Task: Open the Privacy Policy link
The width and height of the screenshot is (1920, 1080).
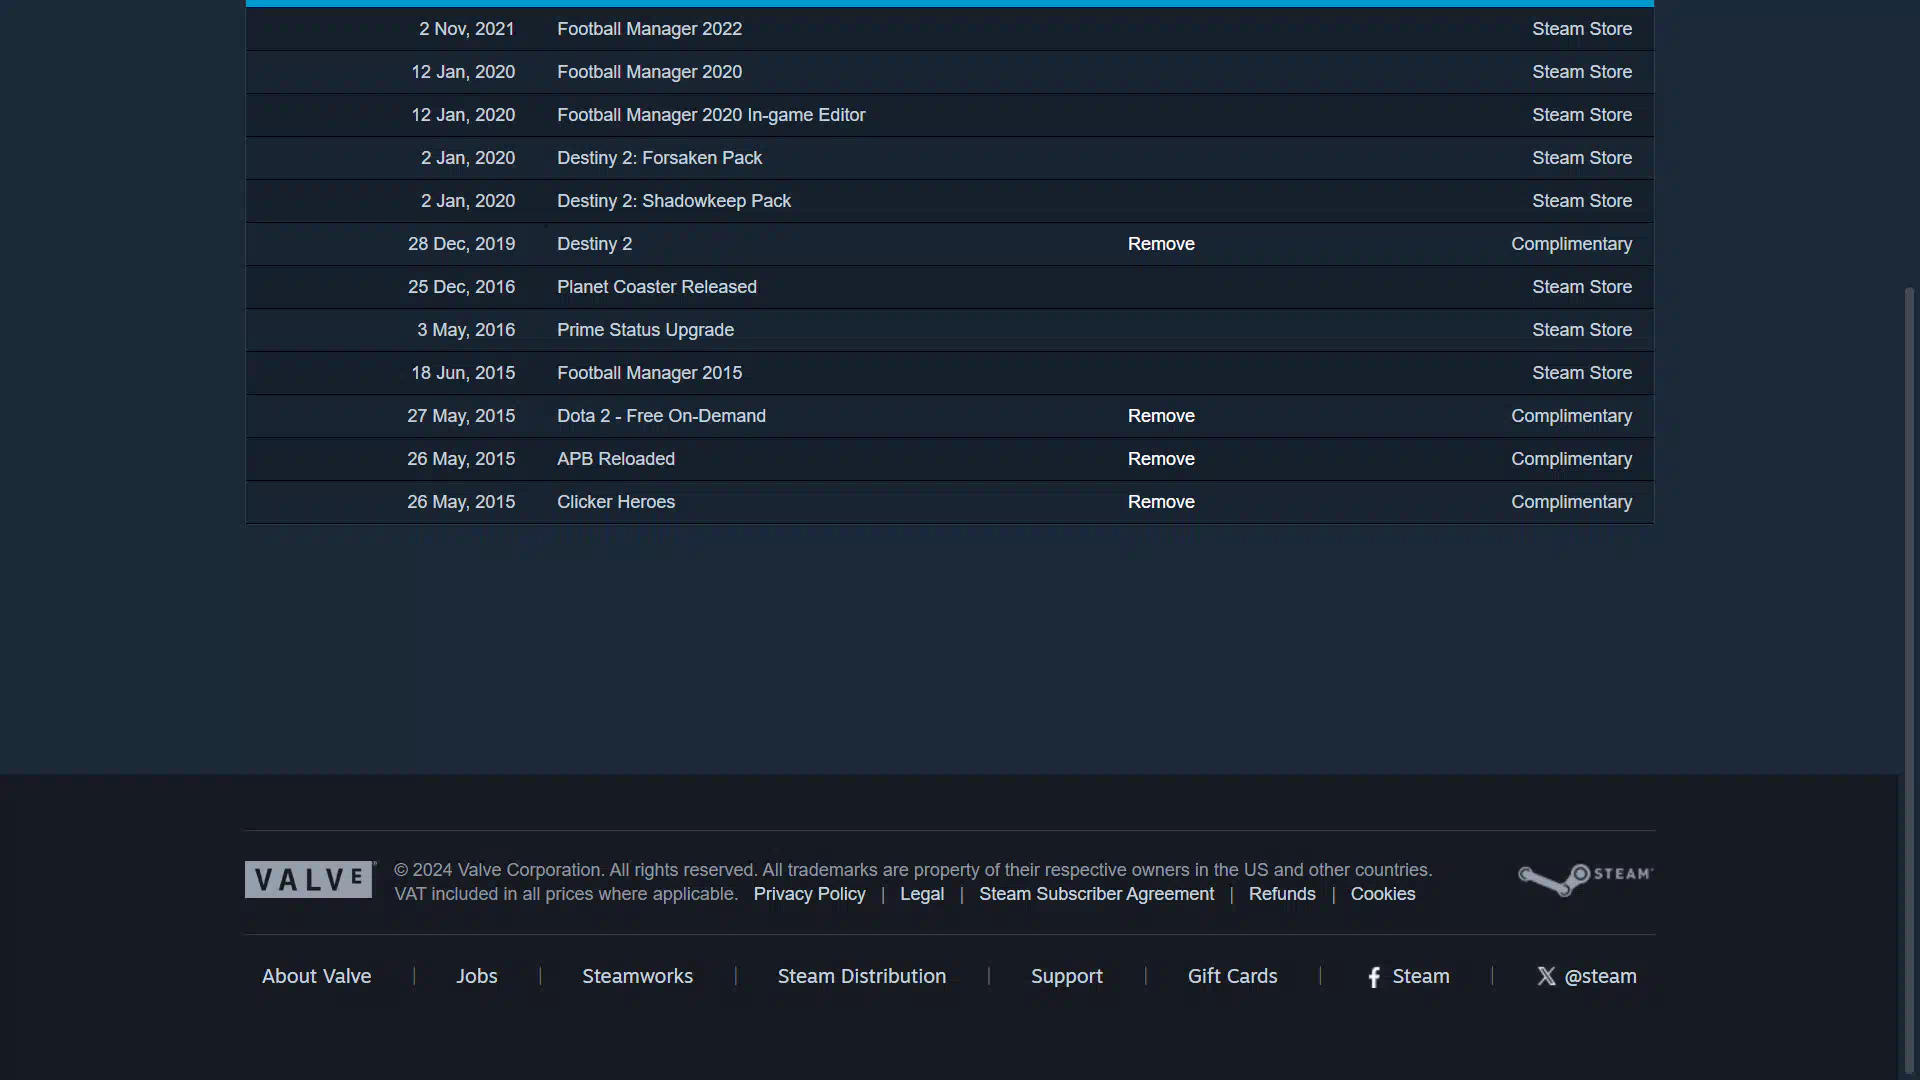Action: 809,894
